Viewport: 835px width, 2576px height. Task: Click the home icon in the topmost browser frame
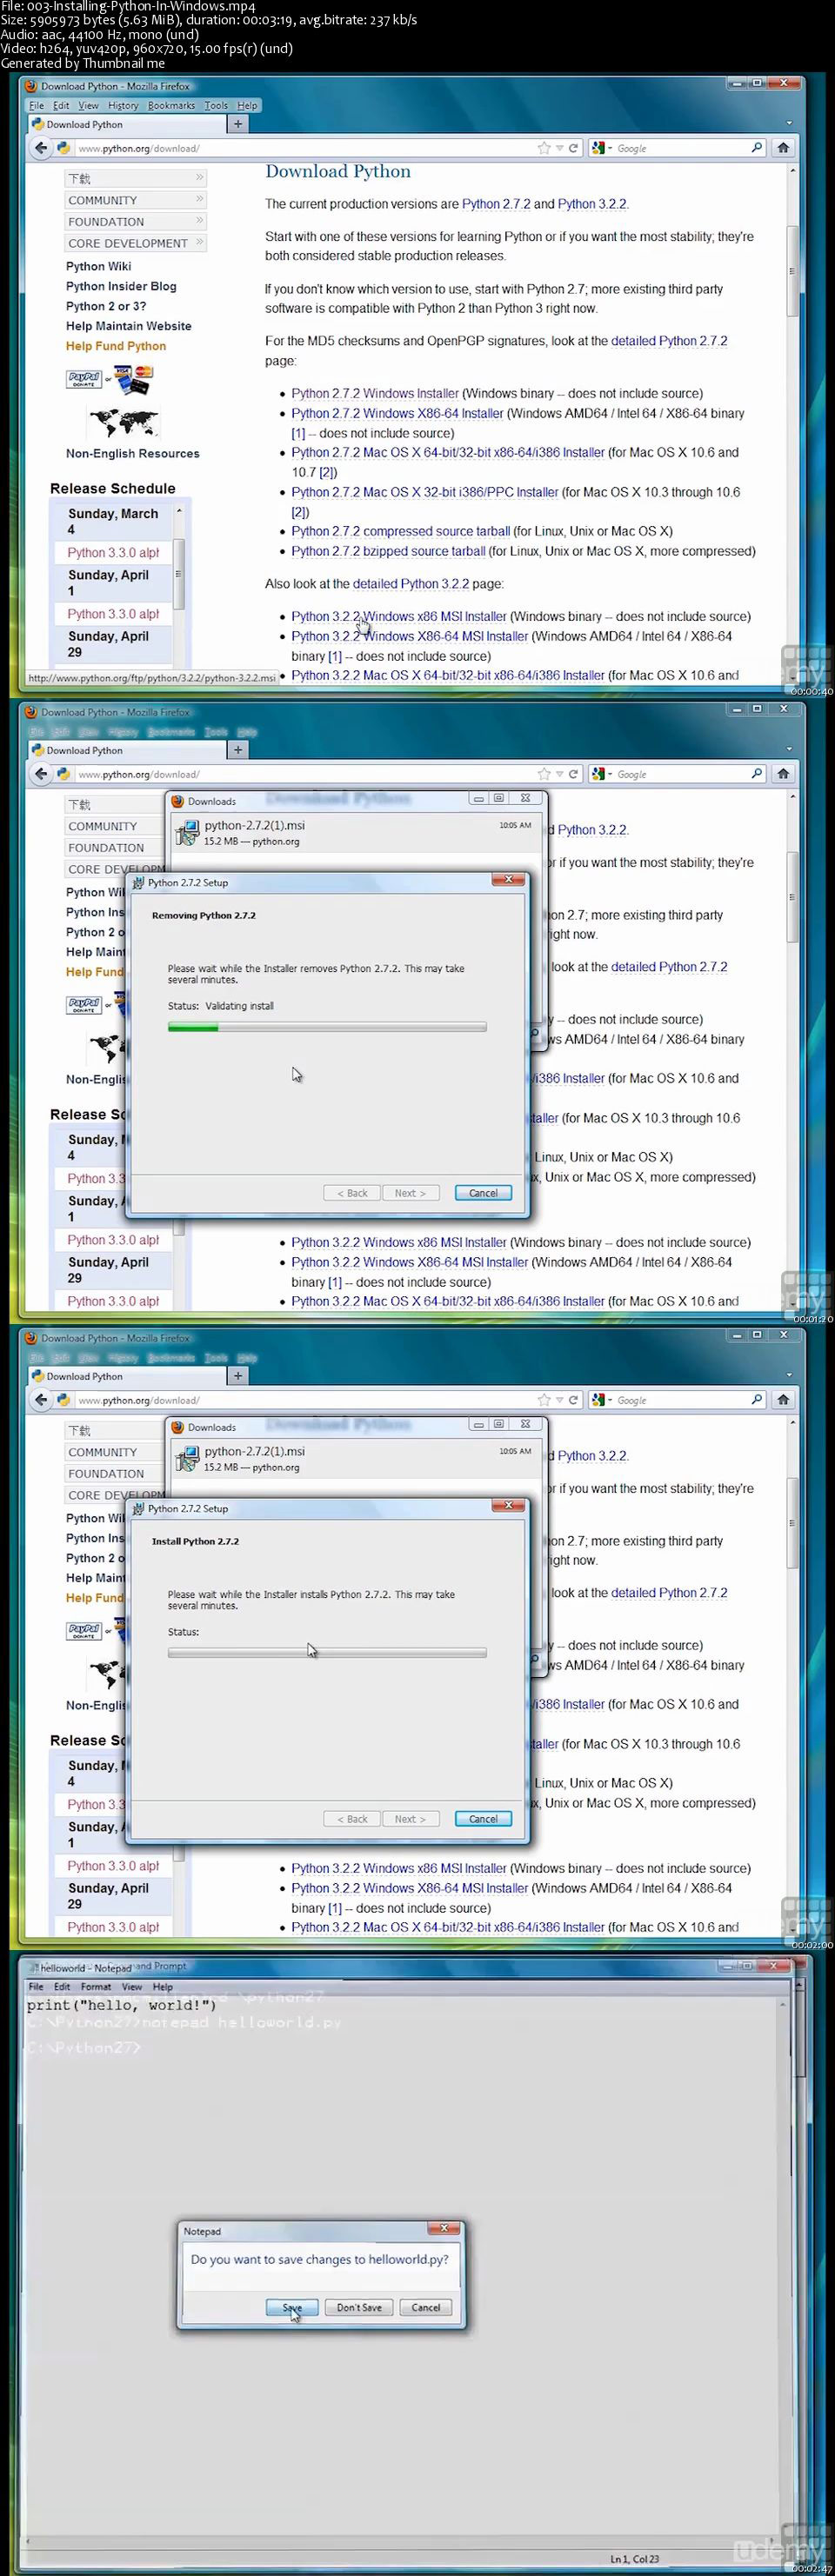[x=783, y=148]
